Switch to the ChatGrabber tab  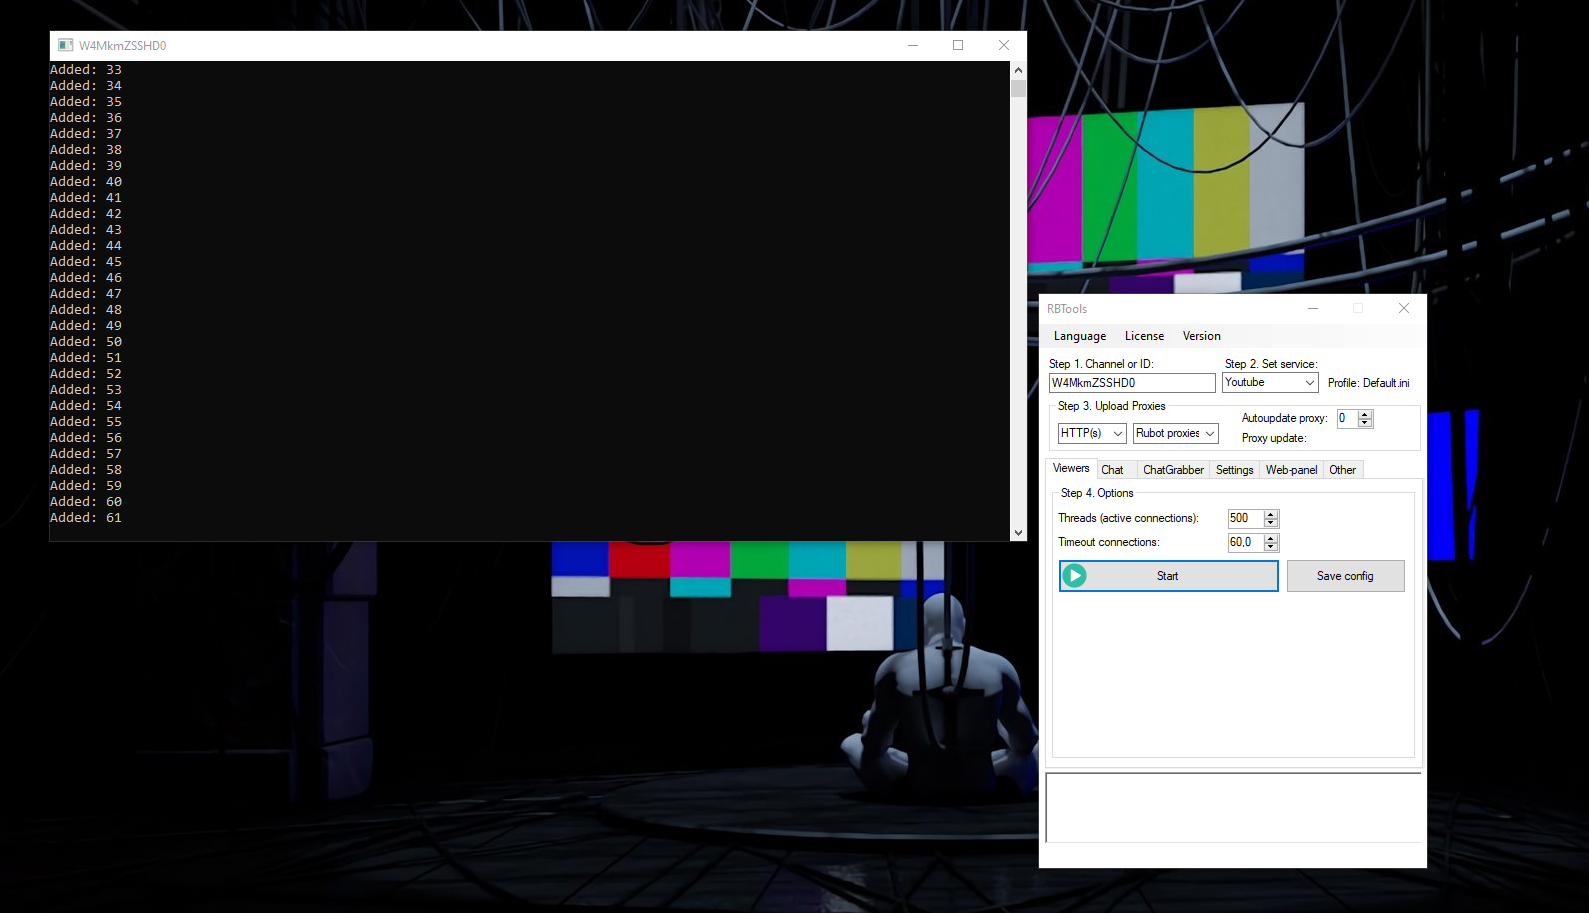1173,470
